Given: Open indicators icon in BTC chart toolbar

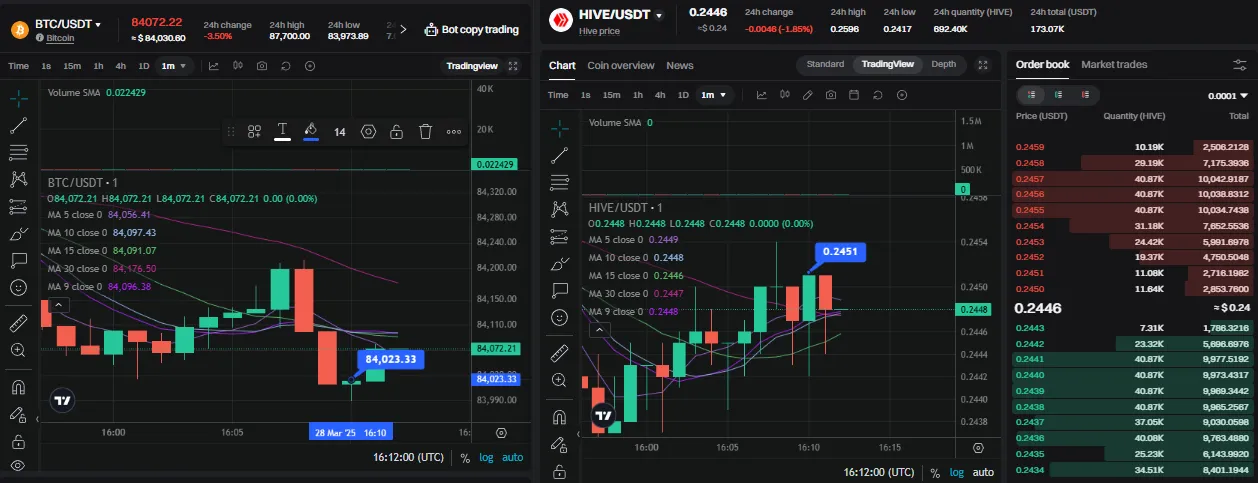Looking at the screenshot, I should [213, 66].
